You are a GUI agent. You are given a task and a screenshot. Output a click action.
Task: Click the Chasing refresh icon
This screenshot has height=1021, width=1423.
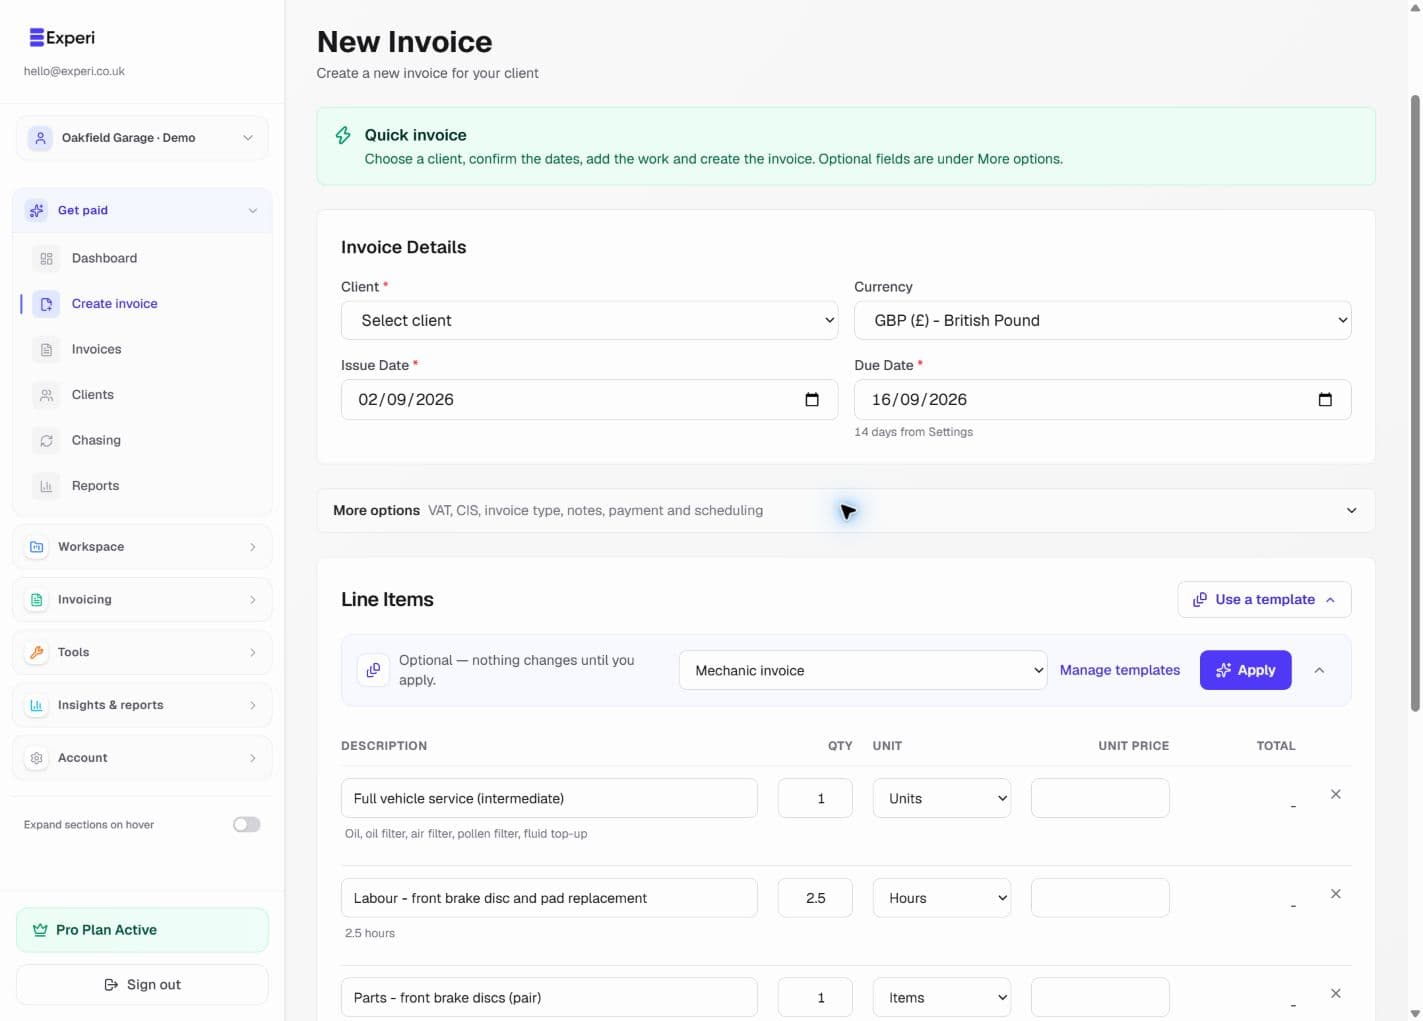(x=46, y=440)
